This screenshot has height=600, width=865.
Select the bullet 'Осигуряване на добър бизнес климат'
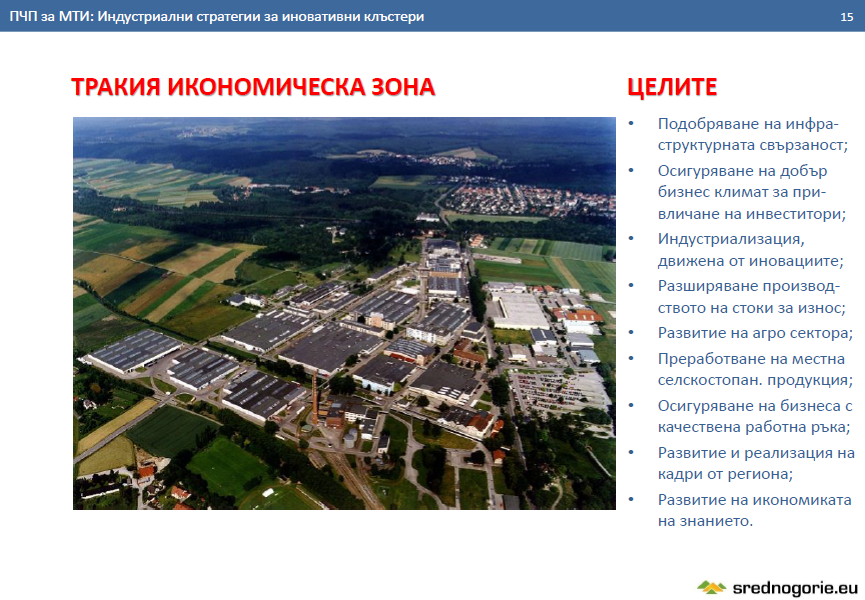pyautogui.click(x=751, y=192)
